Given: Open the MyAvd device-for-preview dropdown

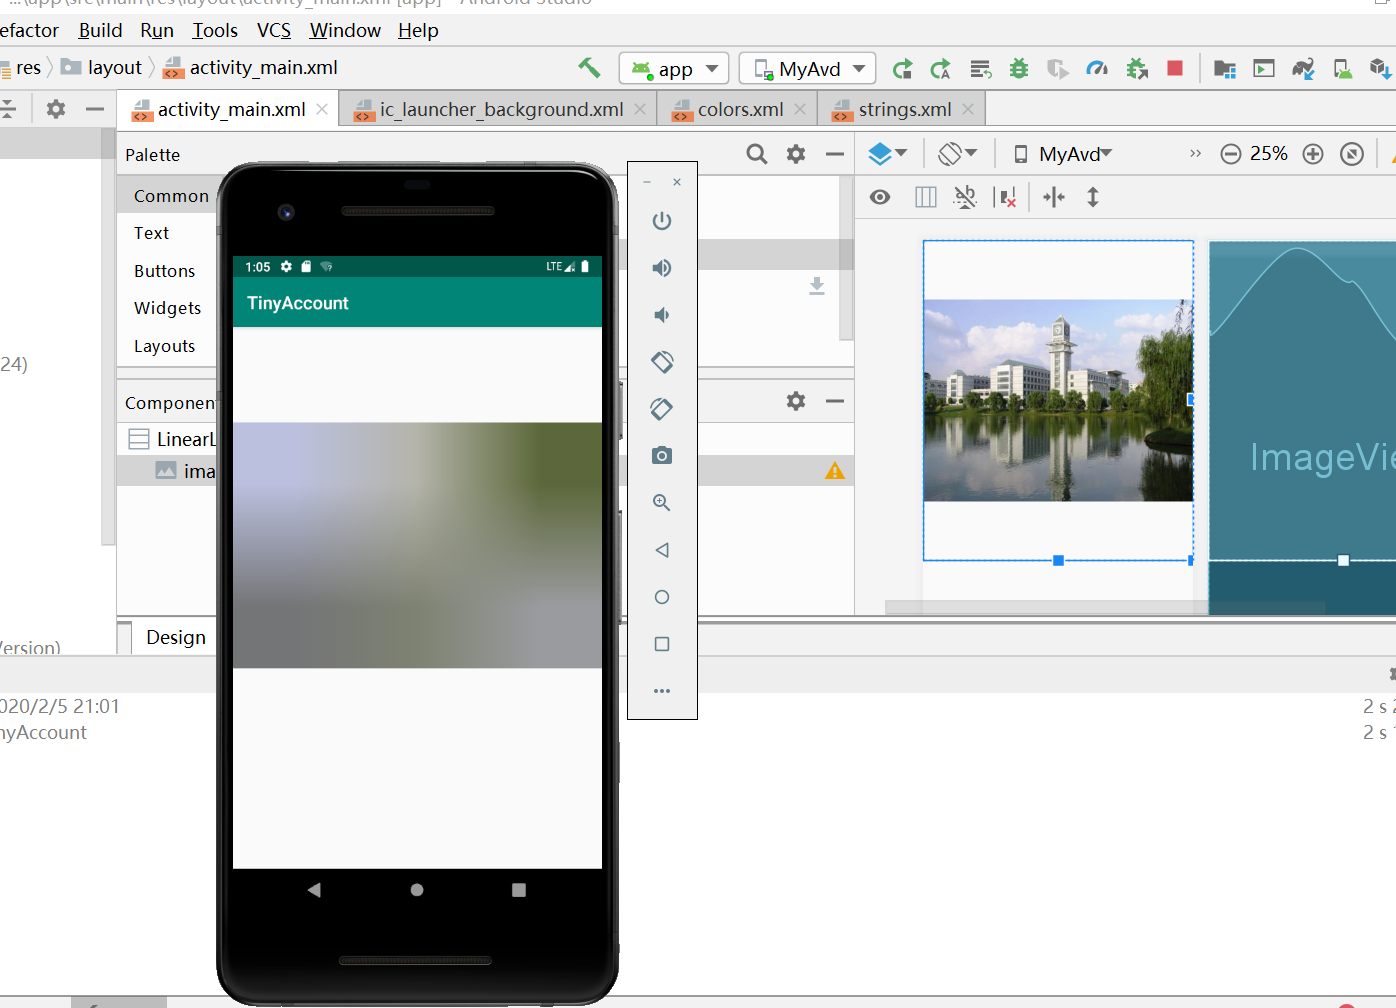Looking at the screenshot, I should pyautogui.click(x=1063, y=154).
